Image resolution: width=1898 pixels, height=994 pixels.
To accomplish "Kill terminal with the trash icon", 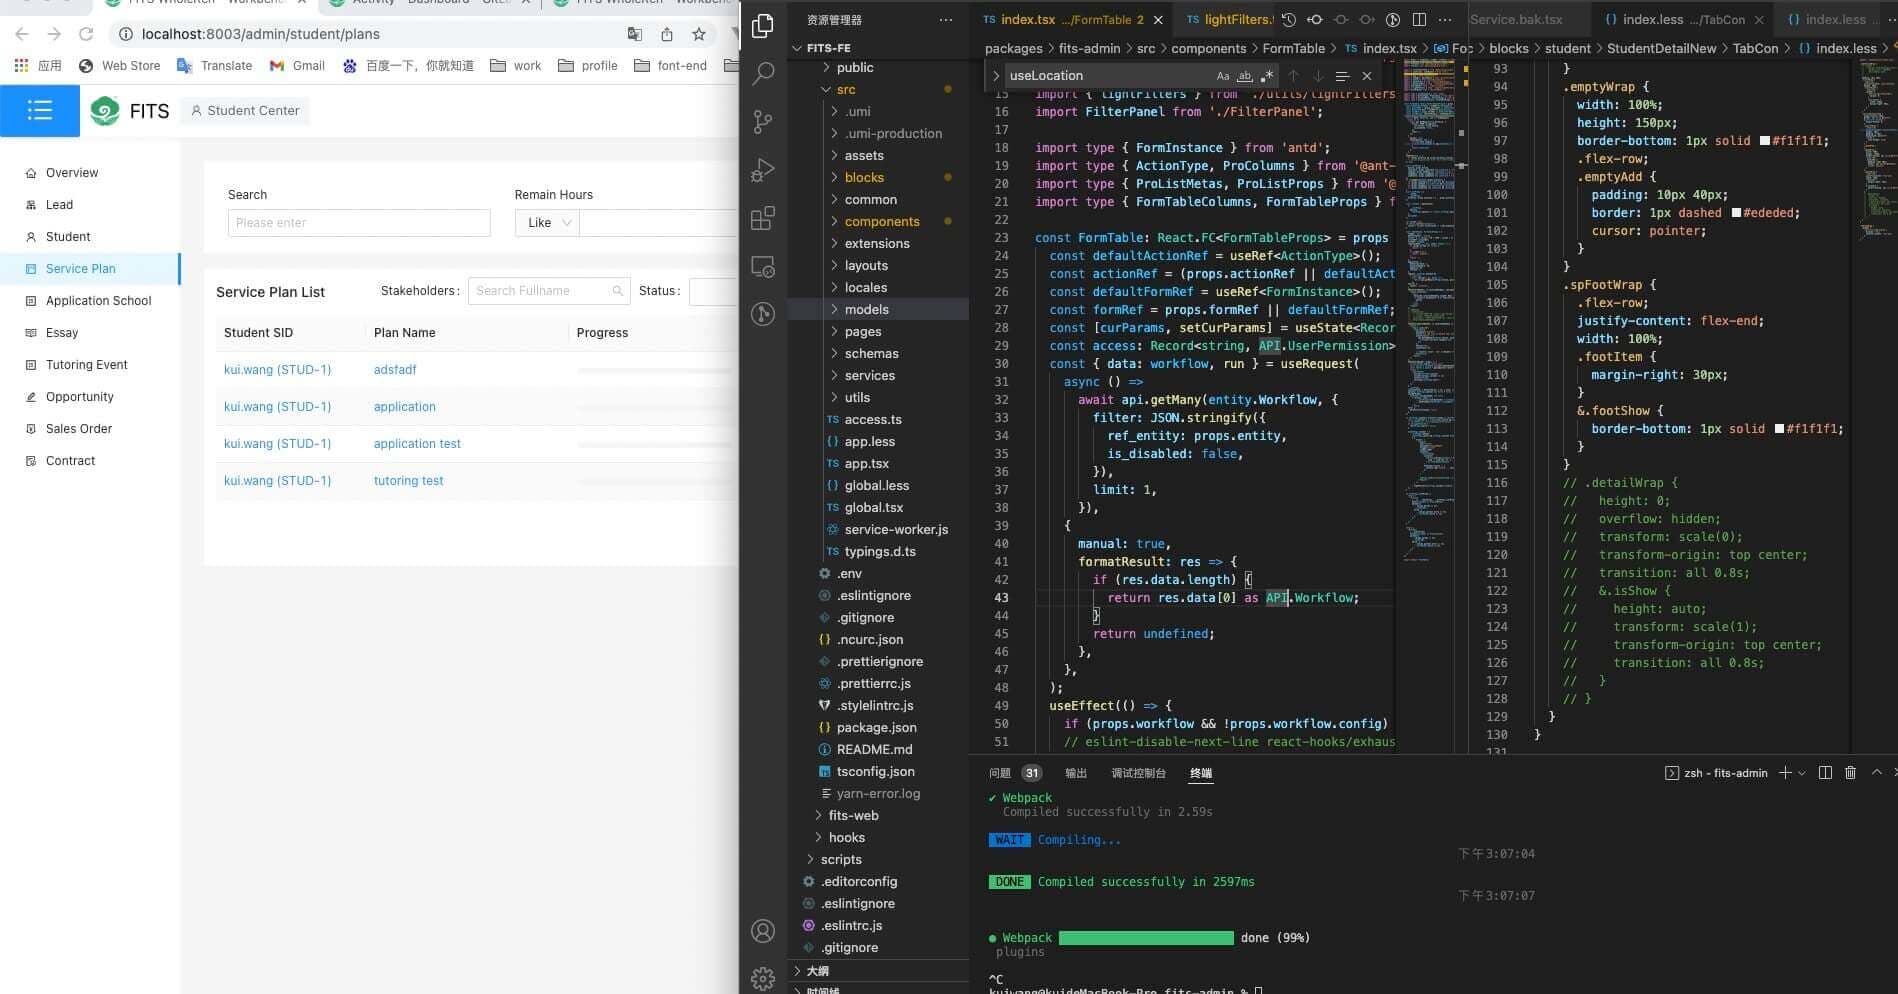I will (1850, 773).
